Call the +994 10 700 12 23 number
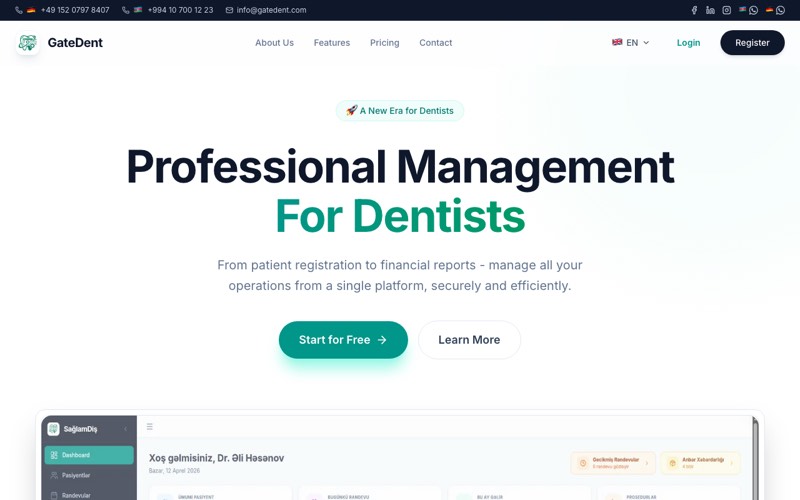Viewport: 800px width, 500px height. tap(167, 10)
